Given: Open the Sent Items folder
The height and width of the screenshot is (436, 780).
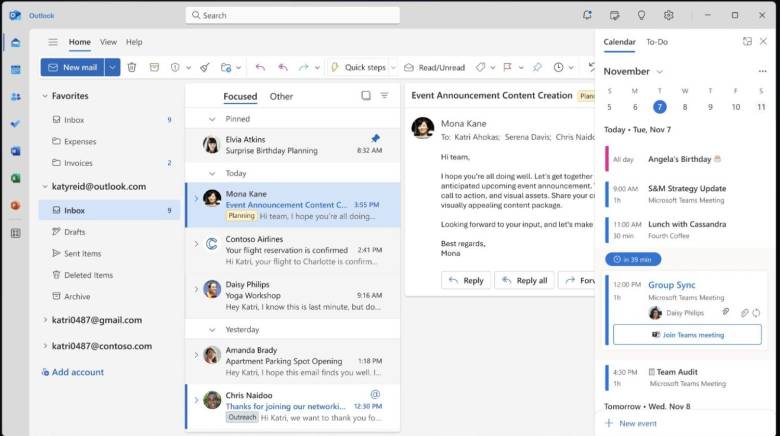Looking at the screenshot, I should point(109,253).
